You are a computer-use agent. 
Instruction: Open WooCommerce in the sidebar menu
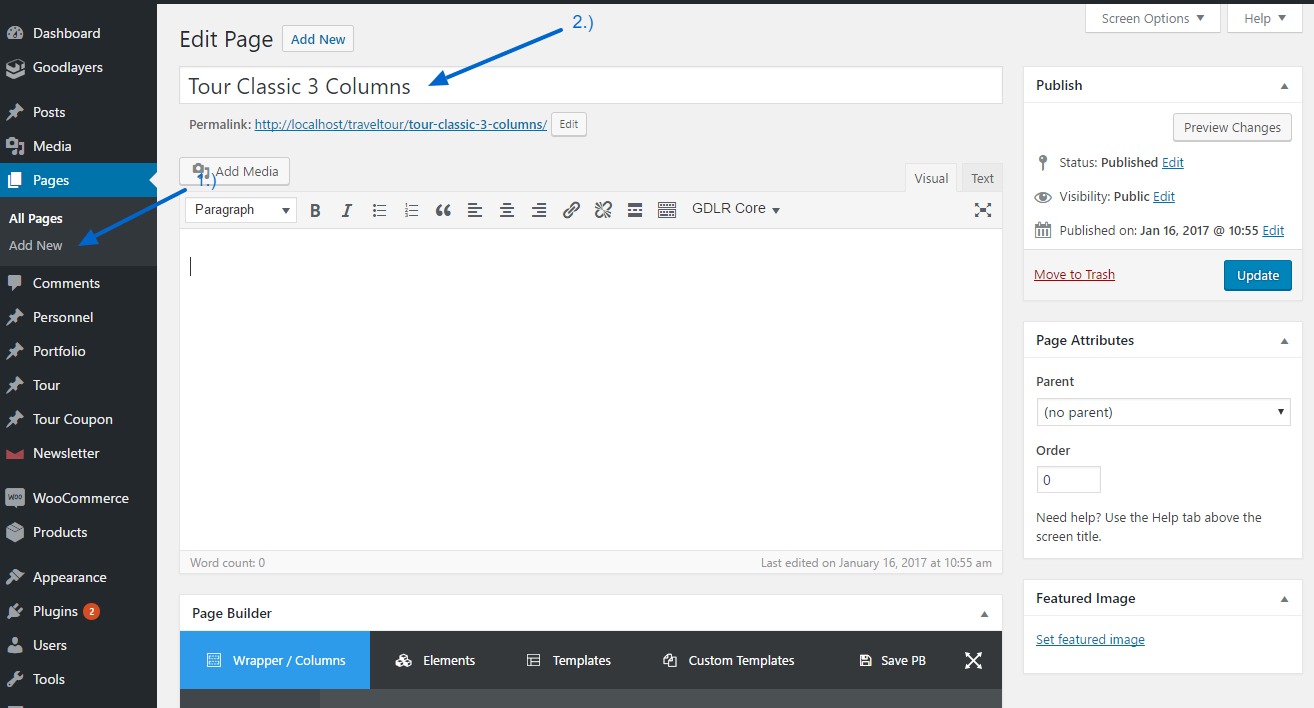(x=80, y=498)
